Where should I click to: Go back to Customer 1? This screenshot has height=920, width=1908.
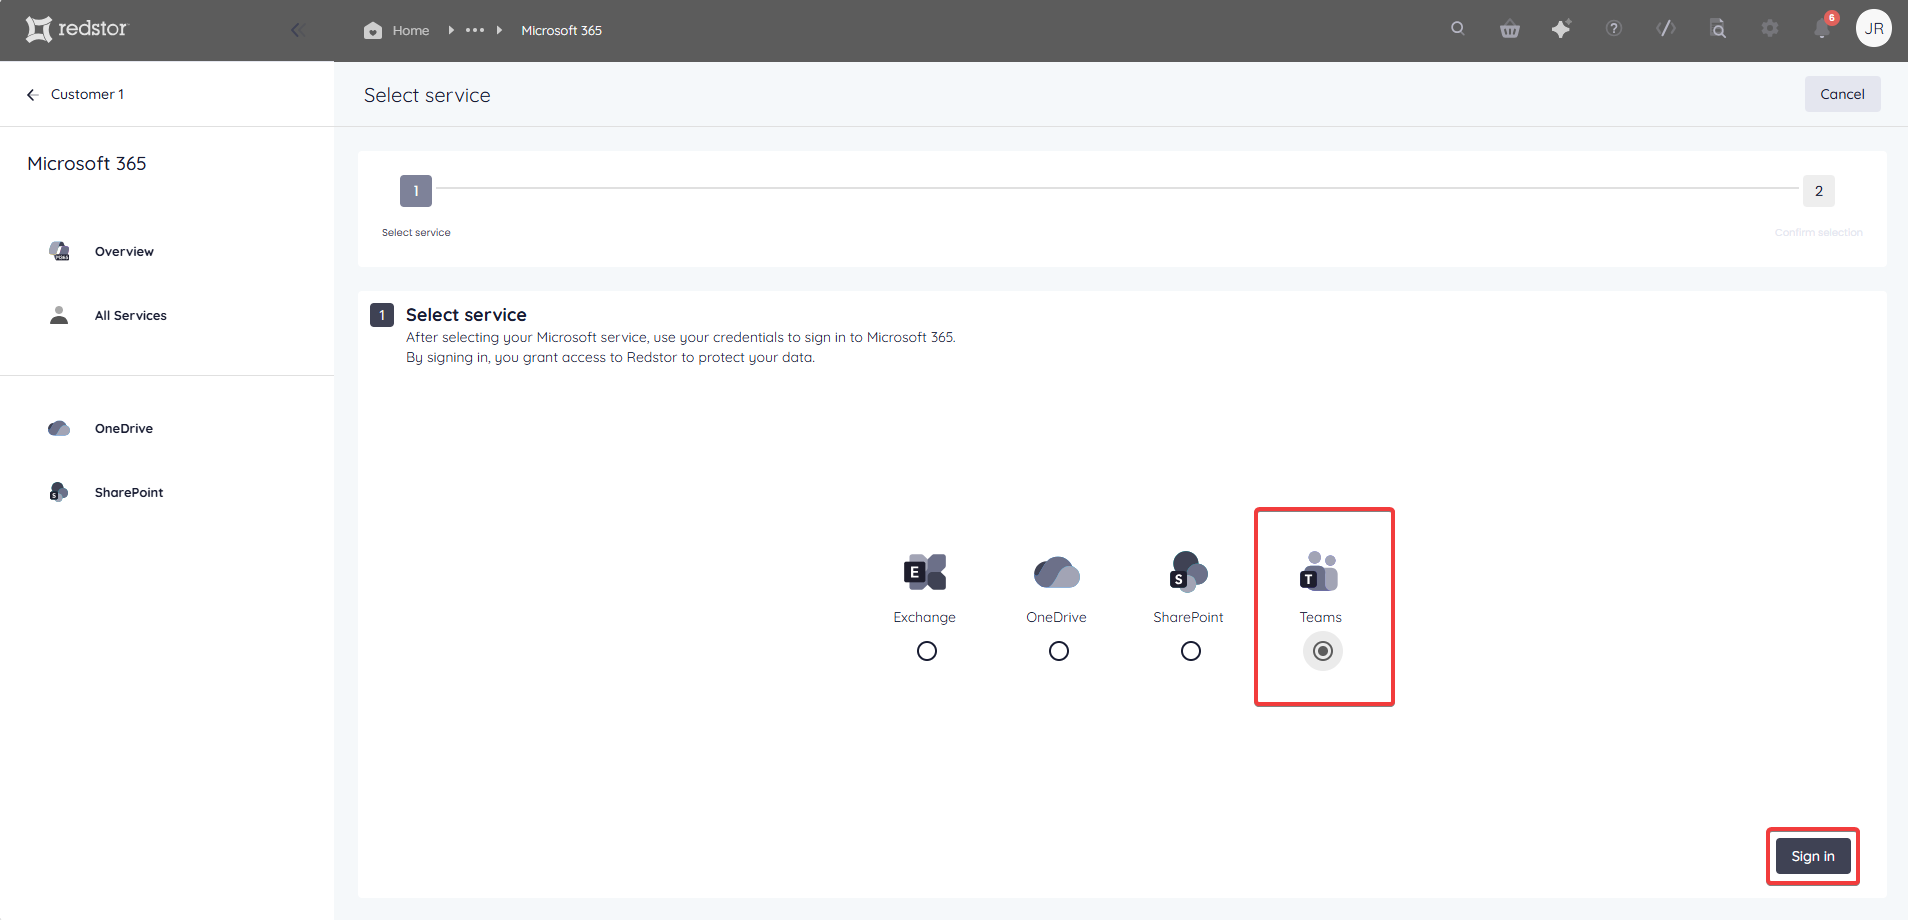[x=87, y=94]
